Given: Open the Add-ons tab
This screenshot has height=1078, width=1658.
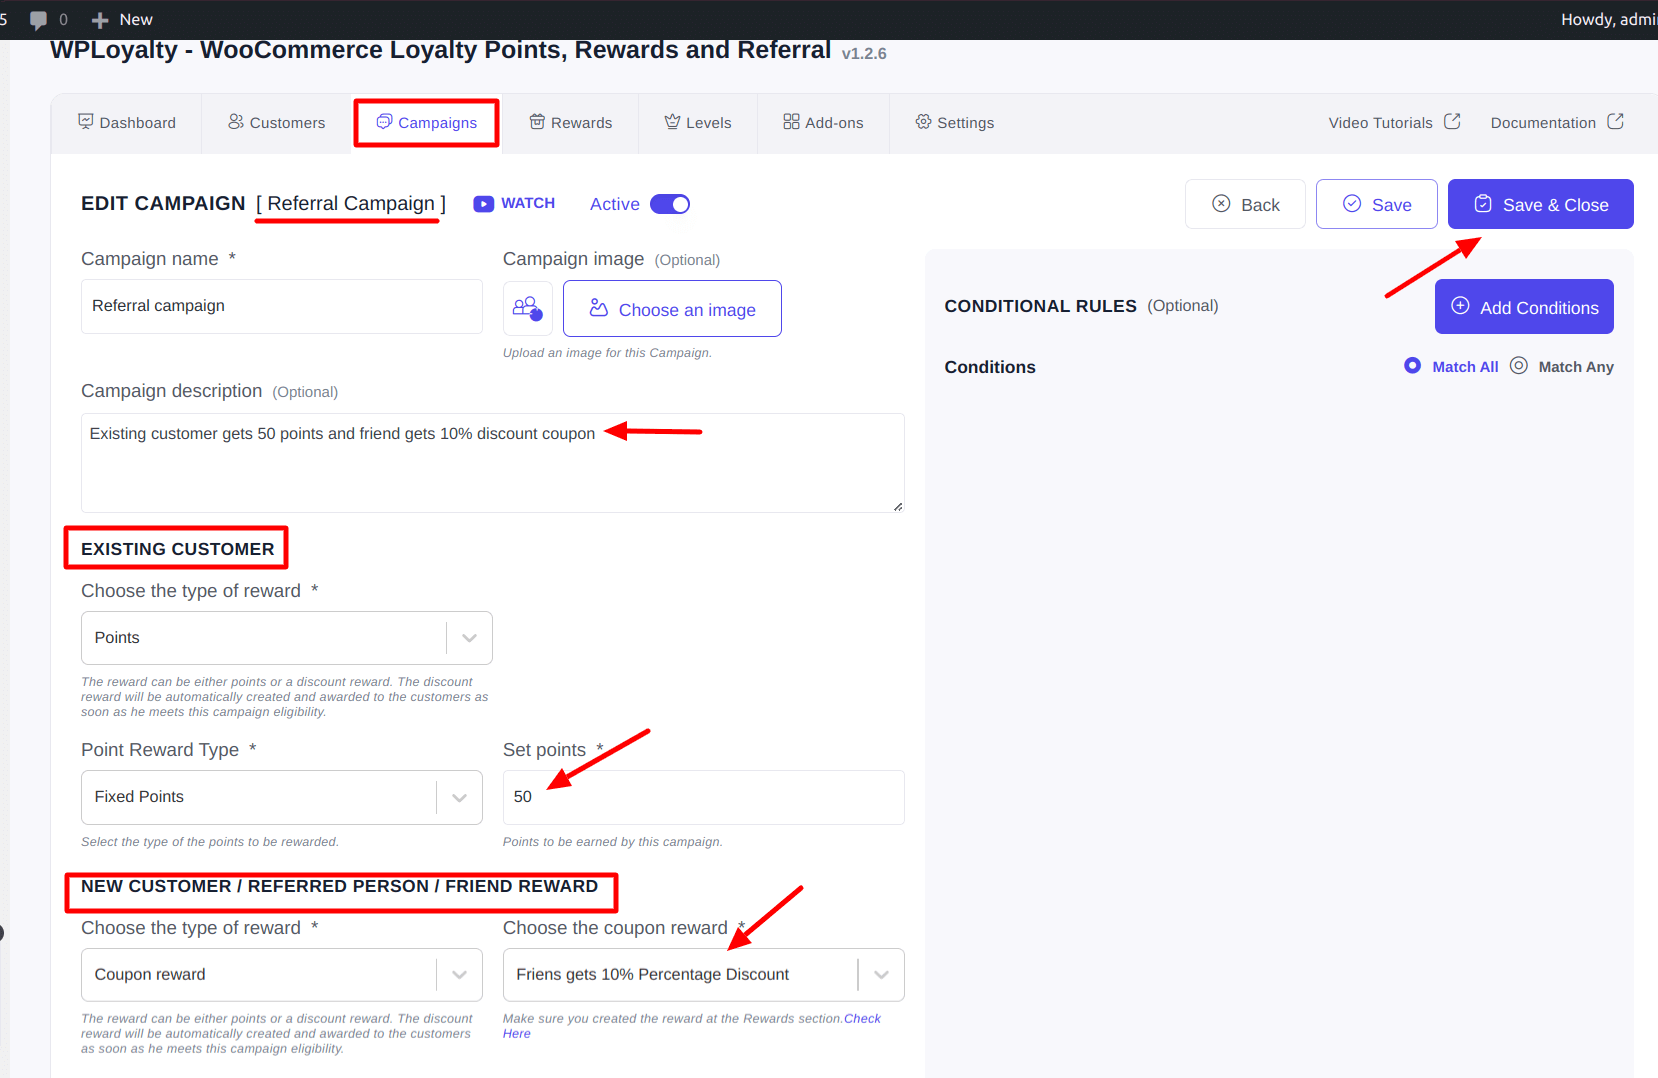Looking at the screenshot, I should coord(823,123).
